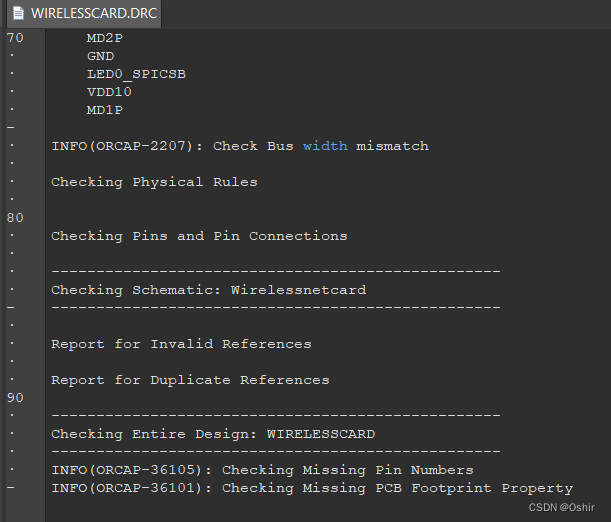The height and width of the screenshot is (522, 611).
Task: Click line number 70 in the gutter
Action: [15, 38]
